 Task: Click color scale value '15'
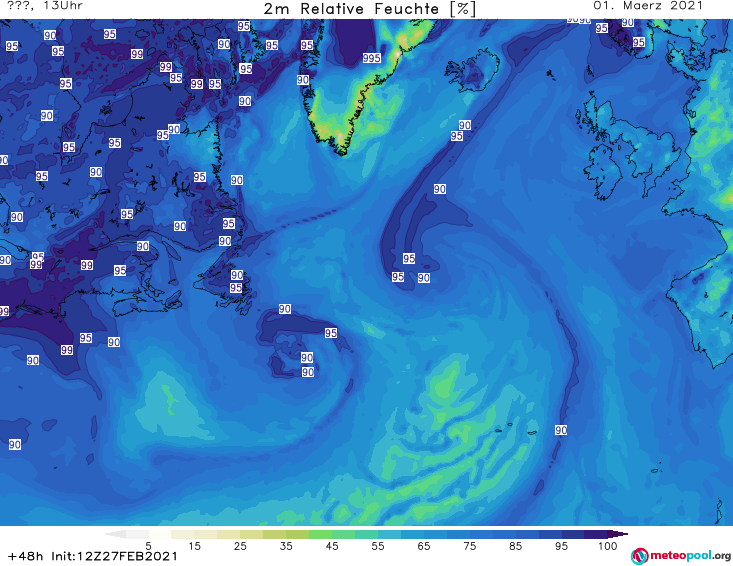(x=194, y=546)
